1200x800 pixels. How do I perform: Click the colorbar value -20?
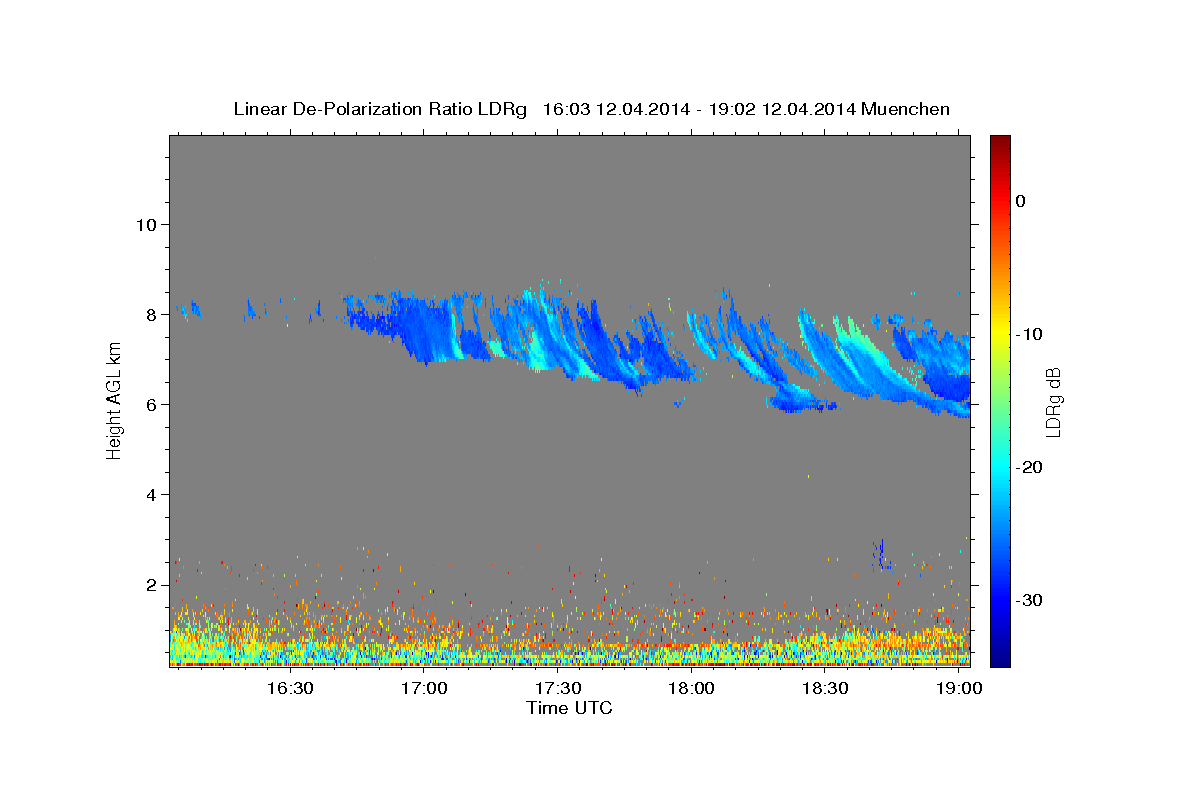point(1029,467)
